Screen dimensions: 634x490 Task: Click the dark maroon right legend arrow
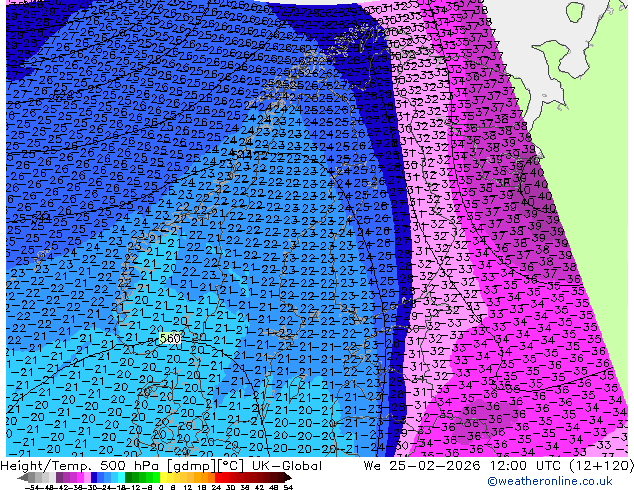point(288,477)
